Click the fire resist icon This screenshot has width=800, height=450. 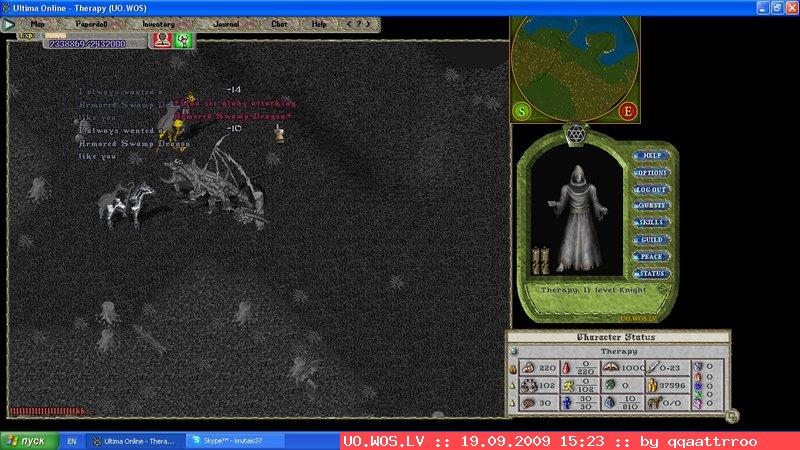(697, 377)
